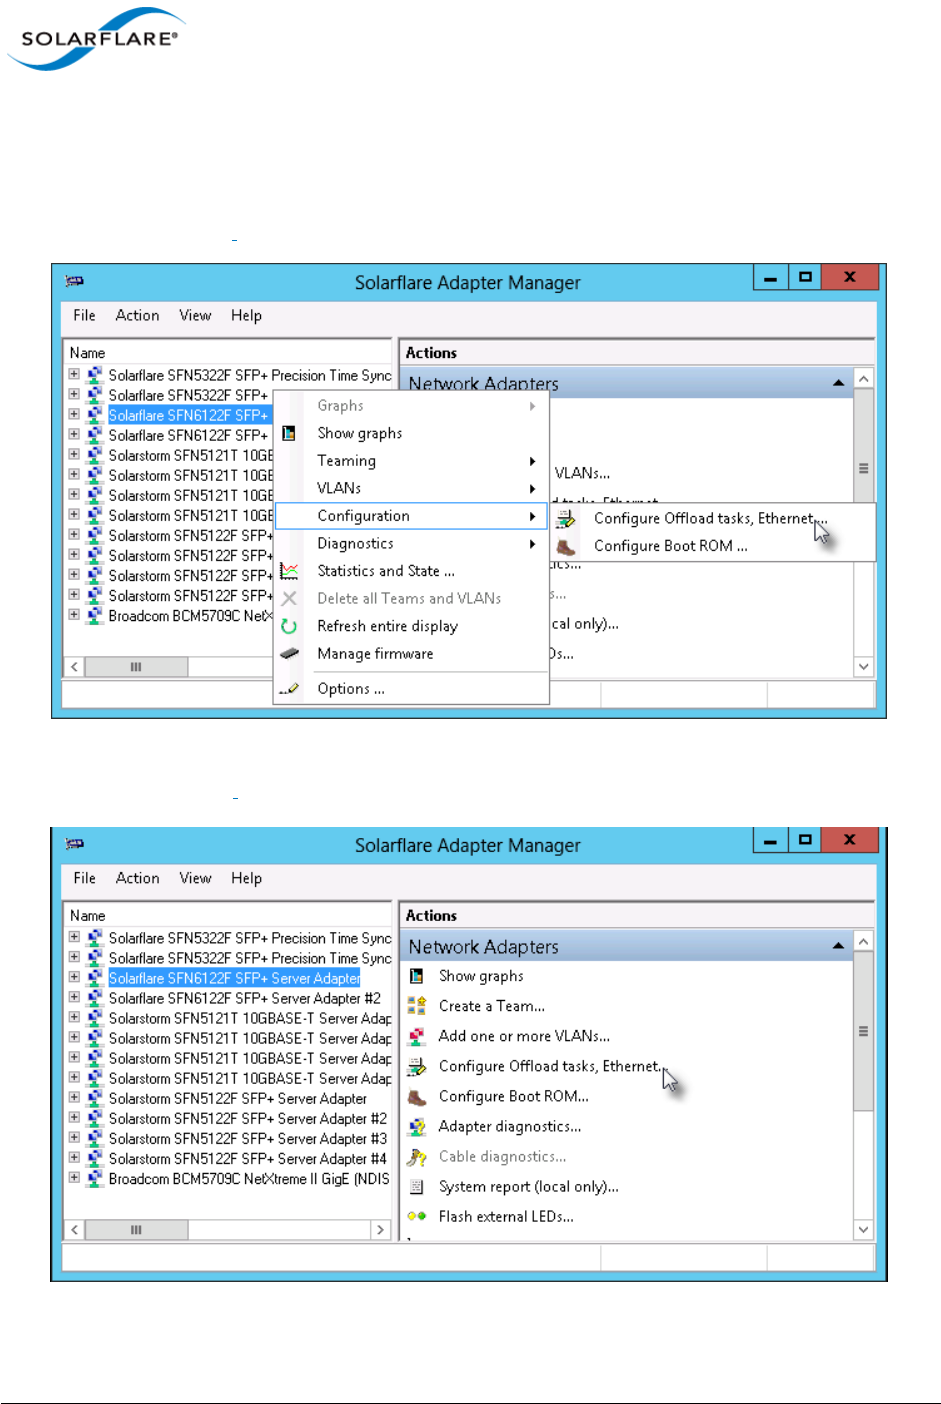Click tree horizontal scroll left arrow, upper window
Viewport: 941px width, 1404px height.
pos(75,666)
